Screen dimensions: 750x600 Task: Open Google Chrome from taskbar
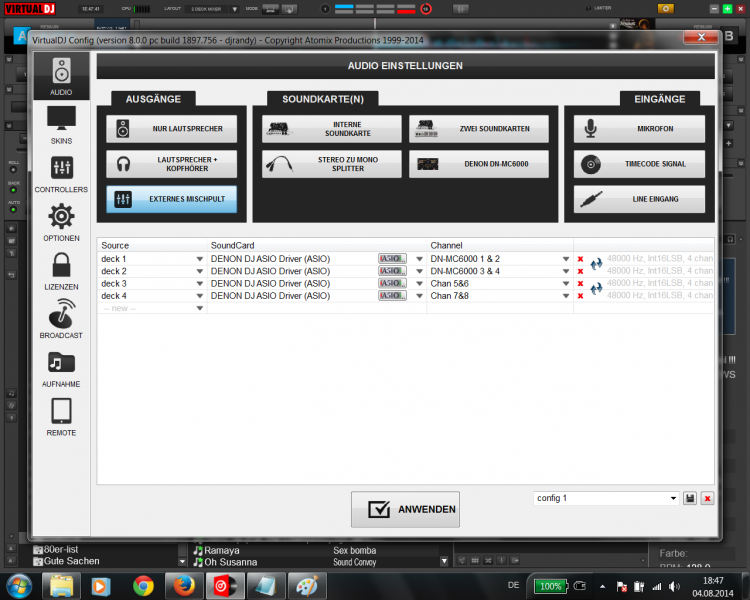[143, 586]
